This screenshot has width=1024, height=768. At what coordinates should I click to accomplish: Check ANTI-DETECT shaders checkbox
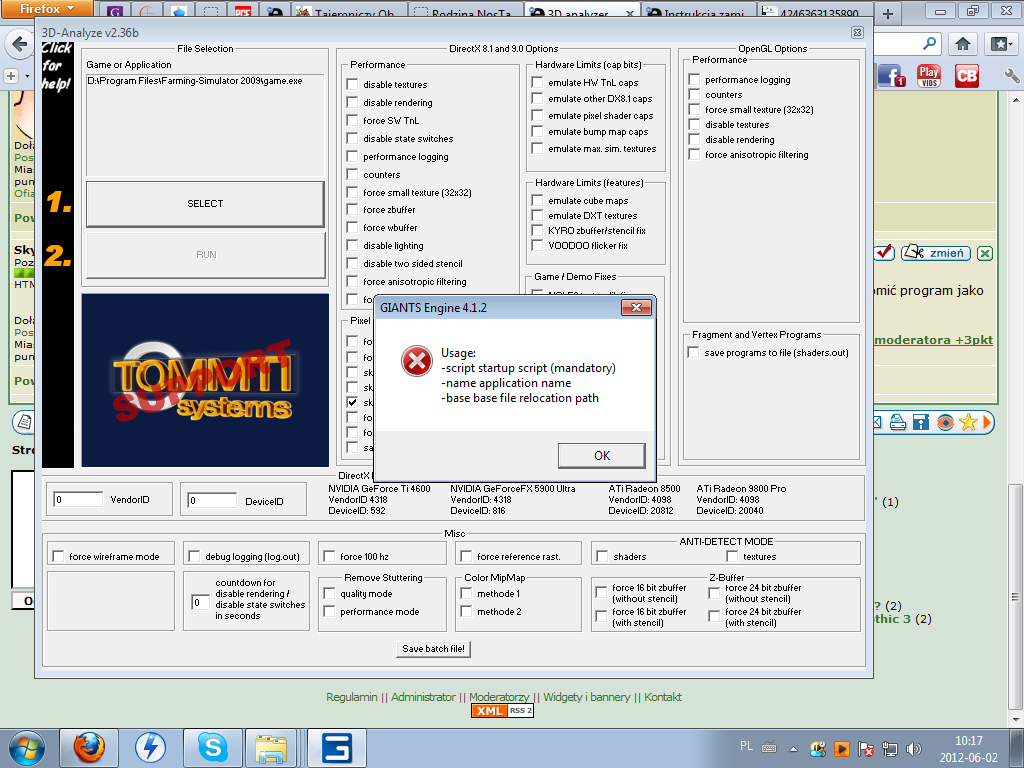click(x=602, y=556)
